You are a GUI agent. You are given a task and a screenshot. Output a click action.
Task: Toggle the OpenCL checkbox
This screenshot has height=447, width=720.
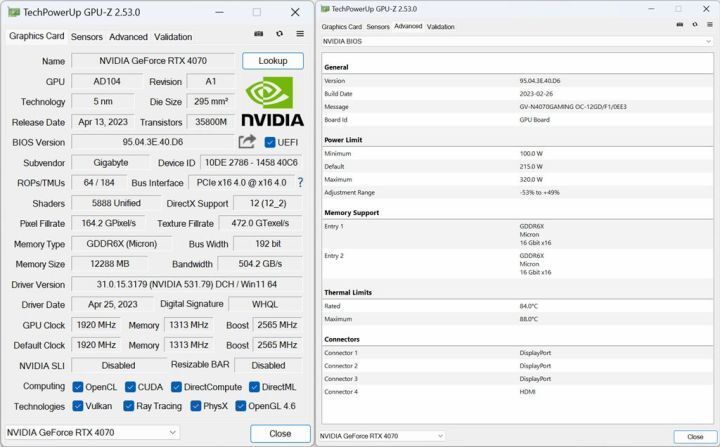78,387
